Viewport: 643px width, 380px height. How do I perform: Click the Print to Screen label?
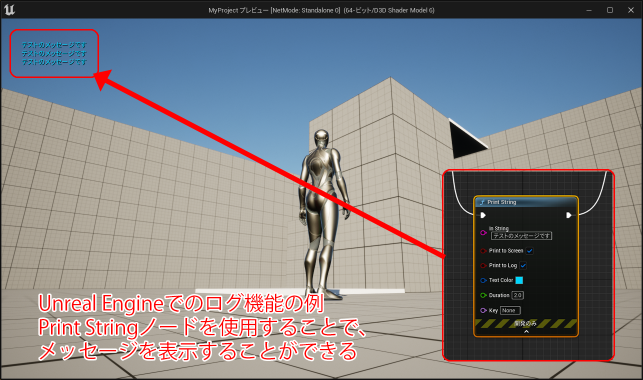coord(506,250)
